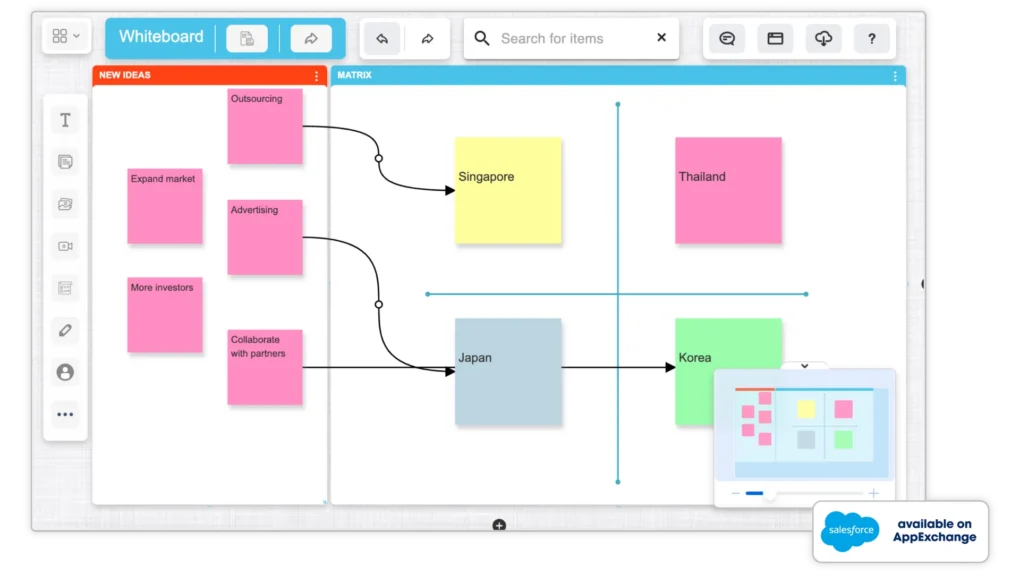The height and width of the screenshot is (574, 1020).
Task: Click the share arrow icon in blue toolbar
Action: point(311,38)
